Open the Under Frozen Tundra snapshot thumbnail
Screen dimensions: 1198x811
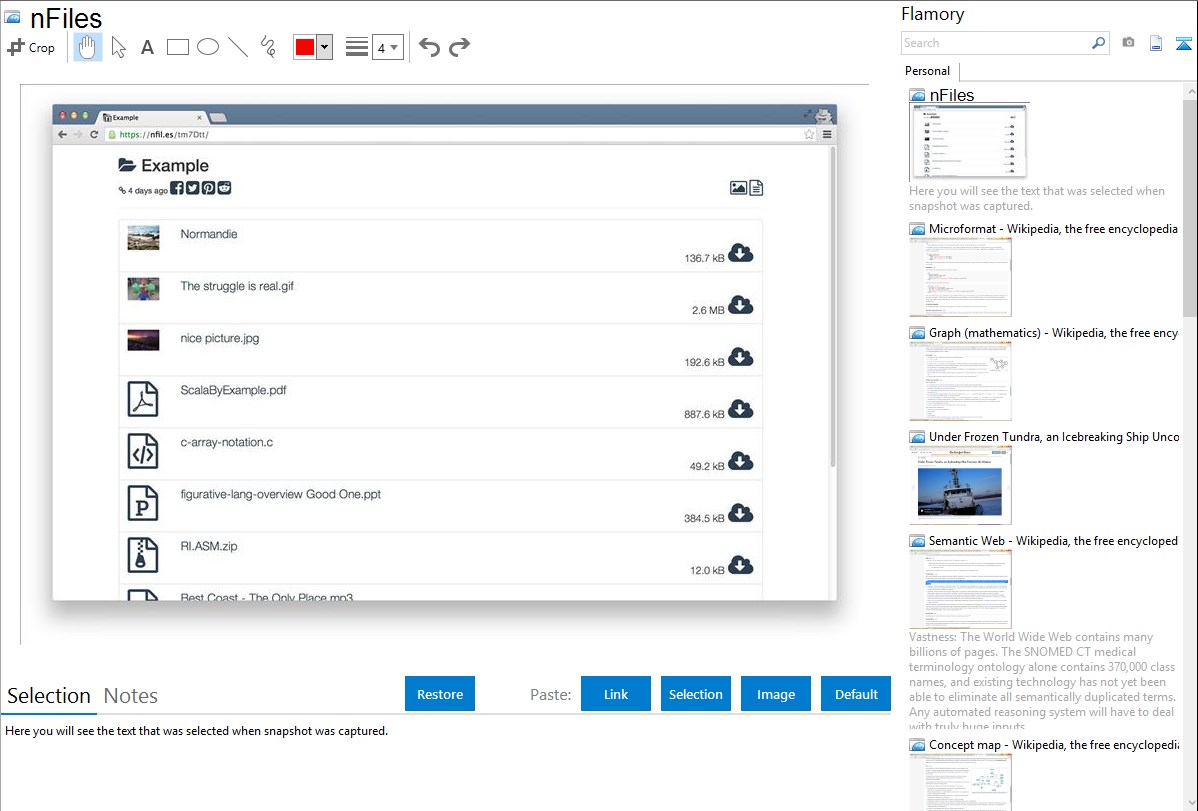pos(960,485)
